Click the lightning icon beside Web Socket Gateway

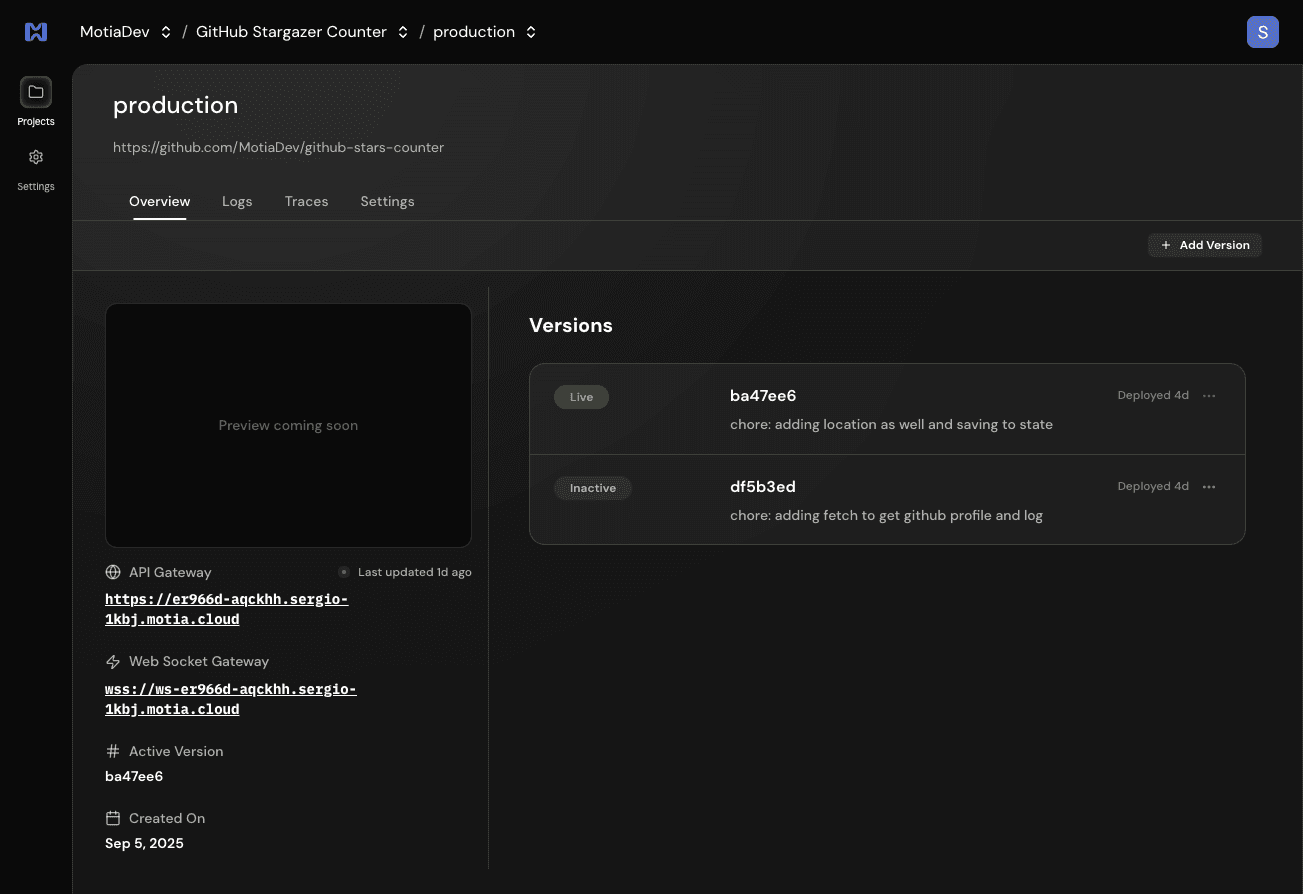coord(113,662)
